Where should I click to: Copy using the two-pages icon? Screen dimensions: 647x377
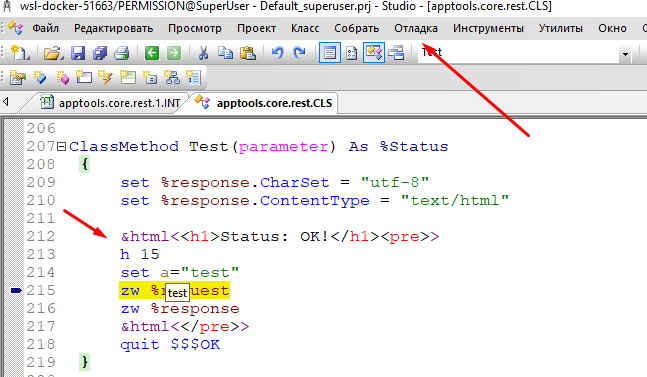[225, 53]
